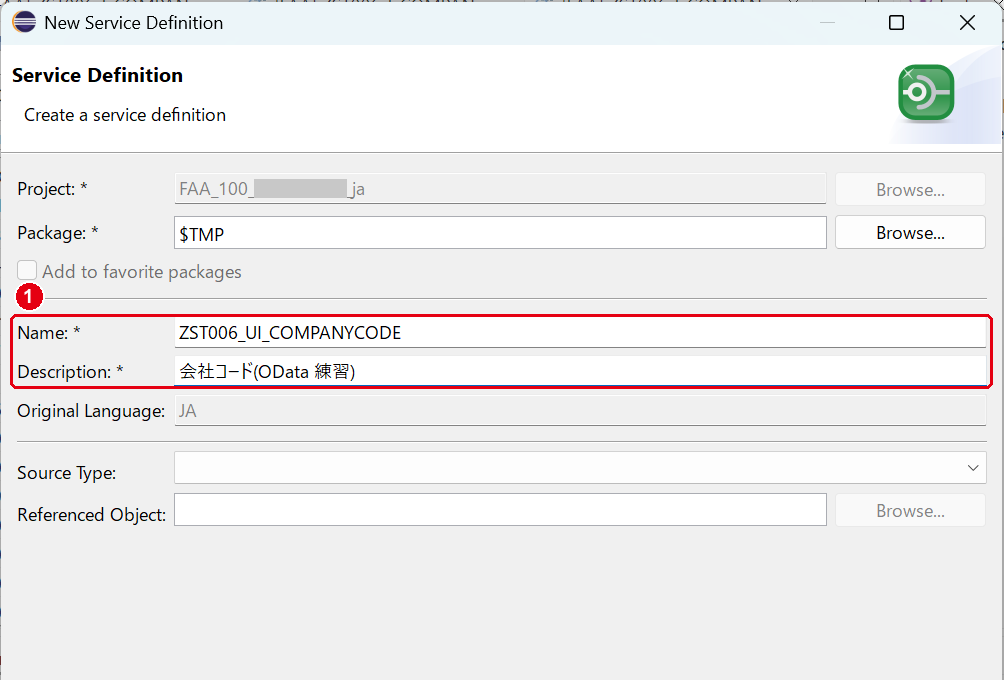Click the 'Name: *' label
1004x680 pixels.
click(x=49, y=333)
